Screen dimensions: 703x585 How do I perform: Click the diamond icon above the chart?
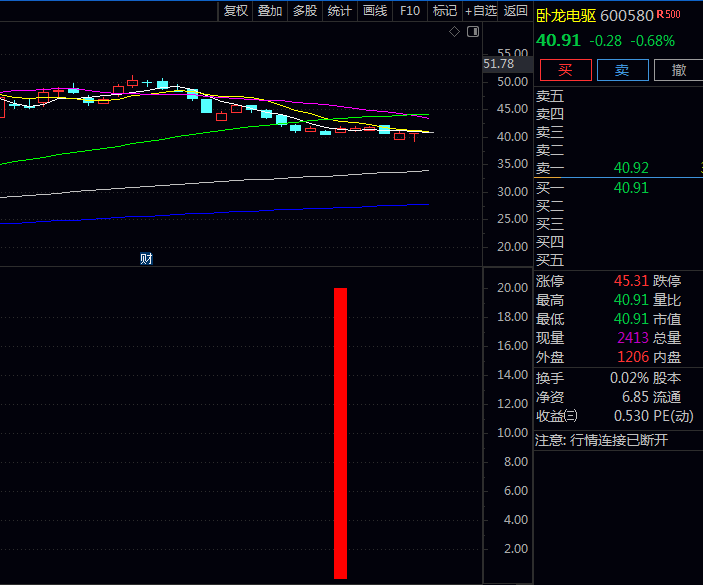coord(454,32)
